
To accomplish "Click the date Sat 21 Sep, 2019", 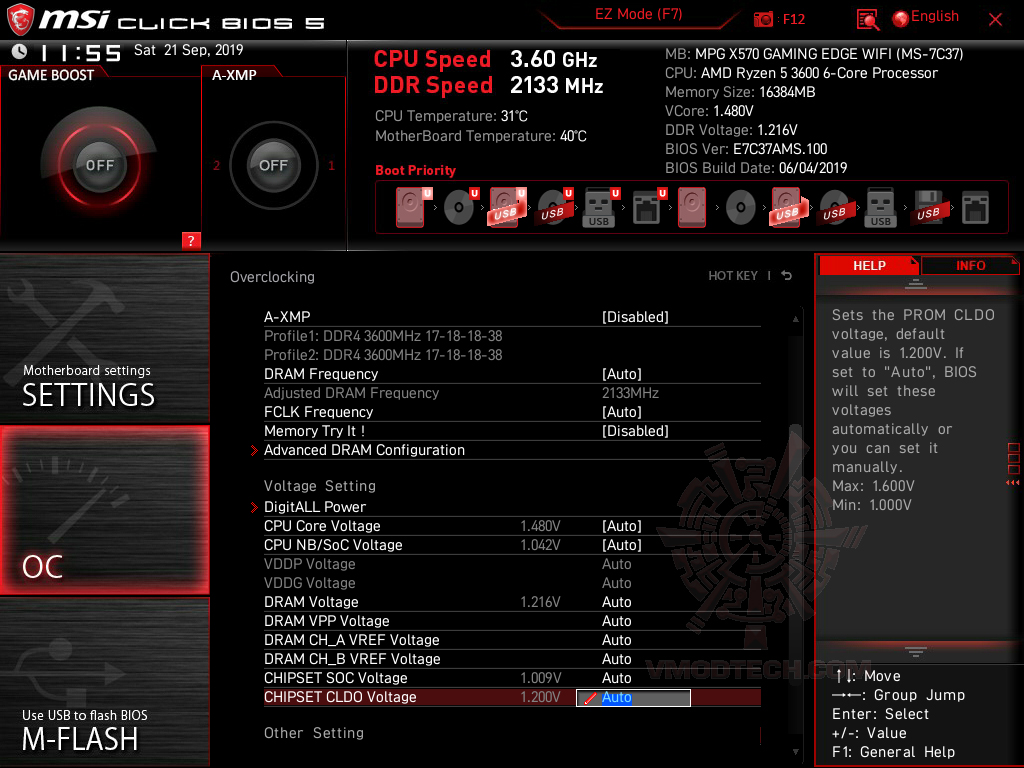I will (188, 50).
